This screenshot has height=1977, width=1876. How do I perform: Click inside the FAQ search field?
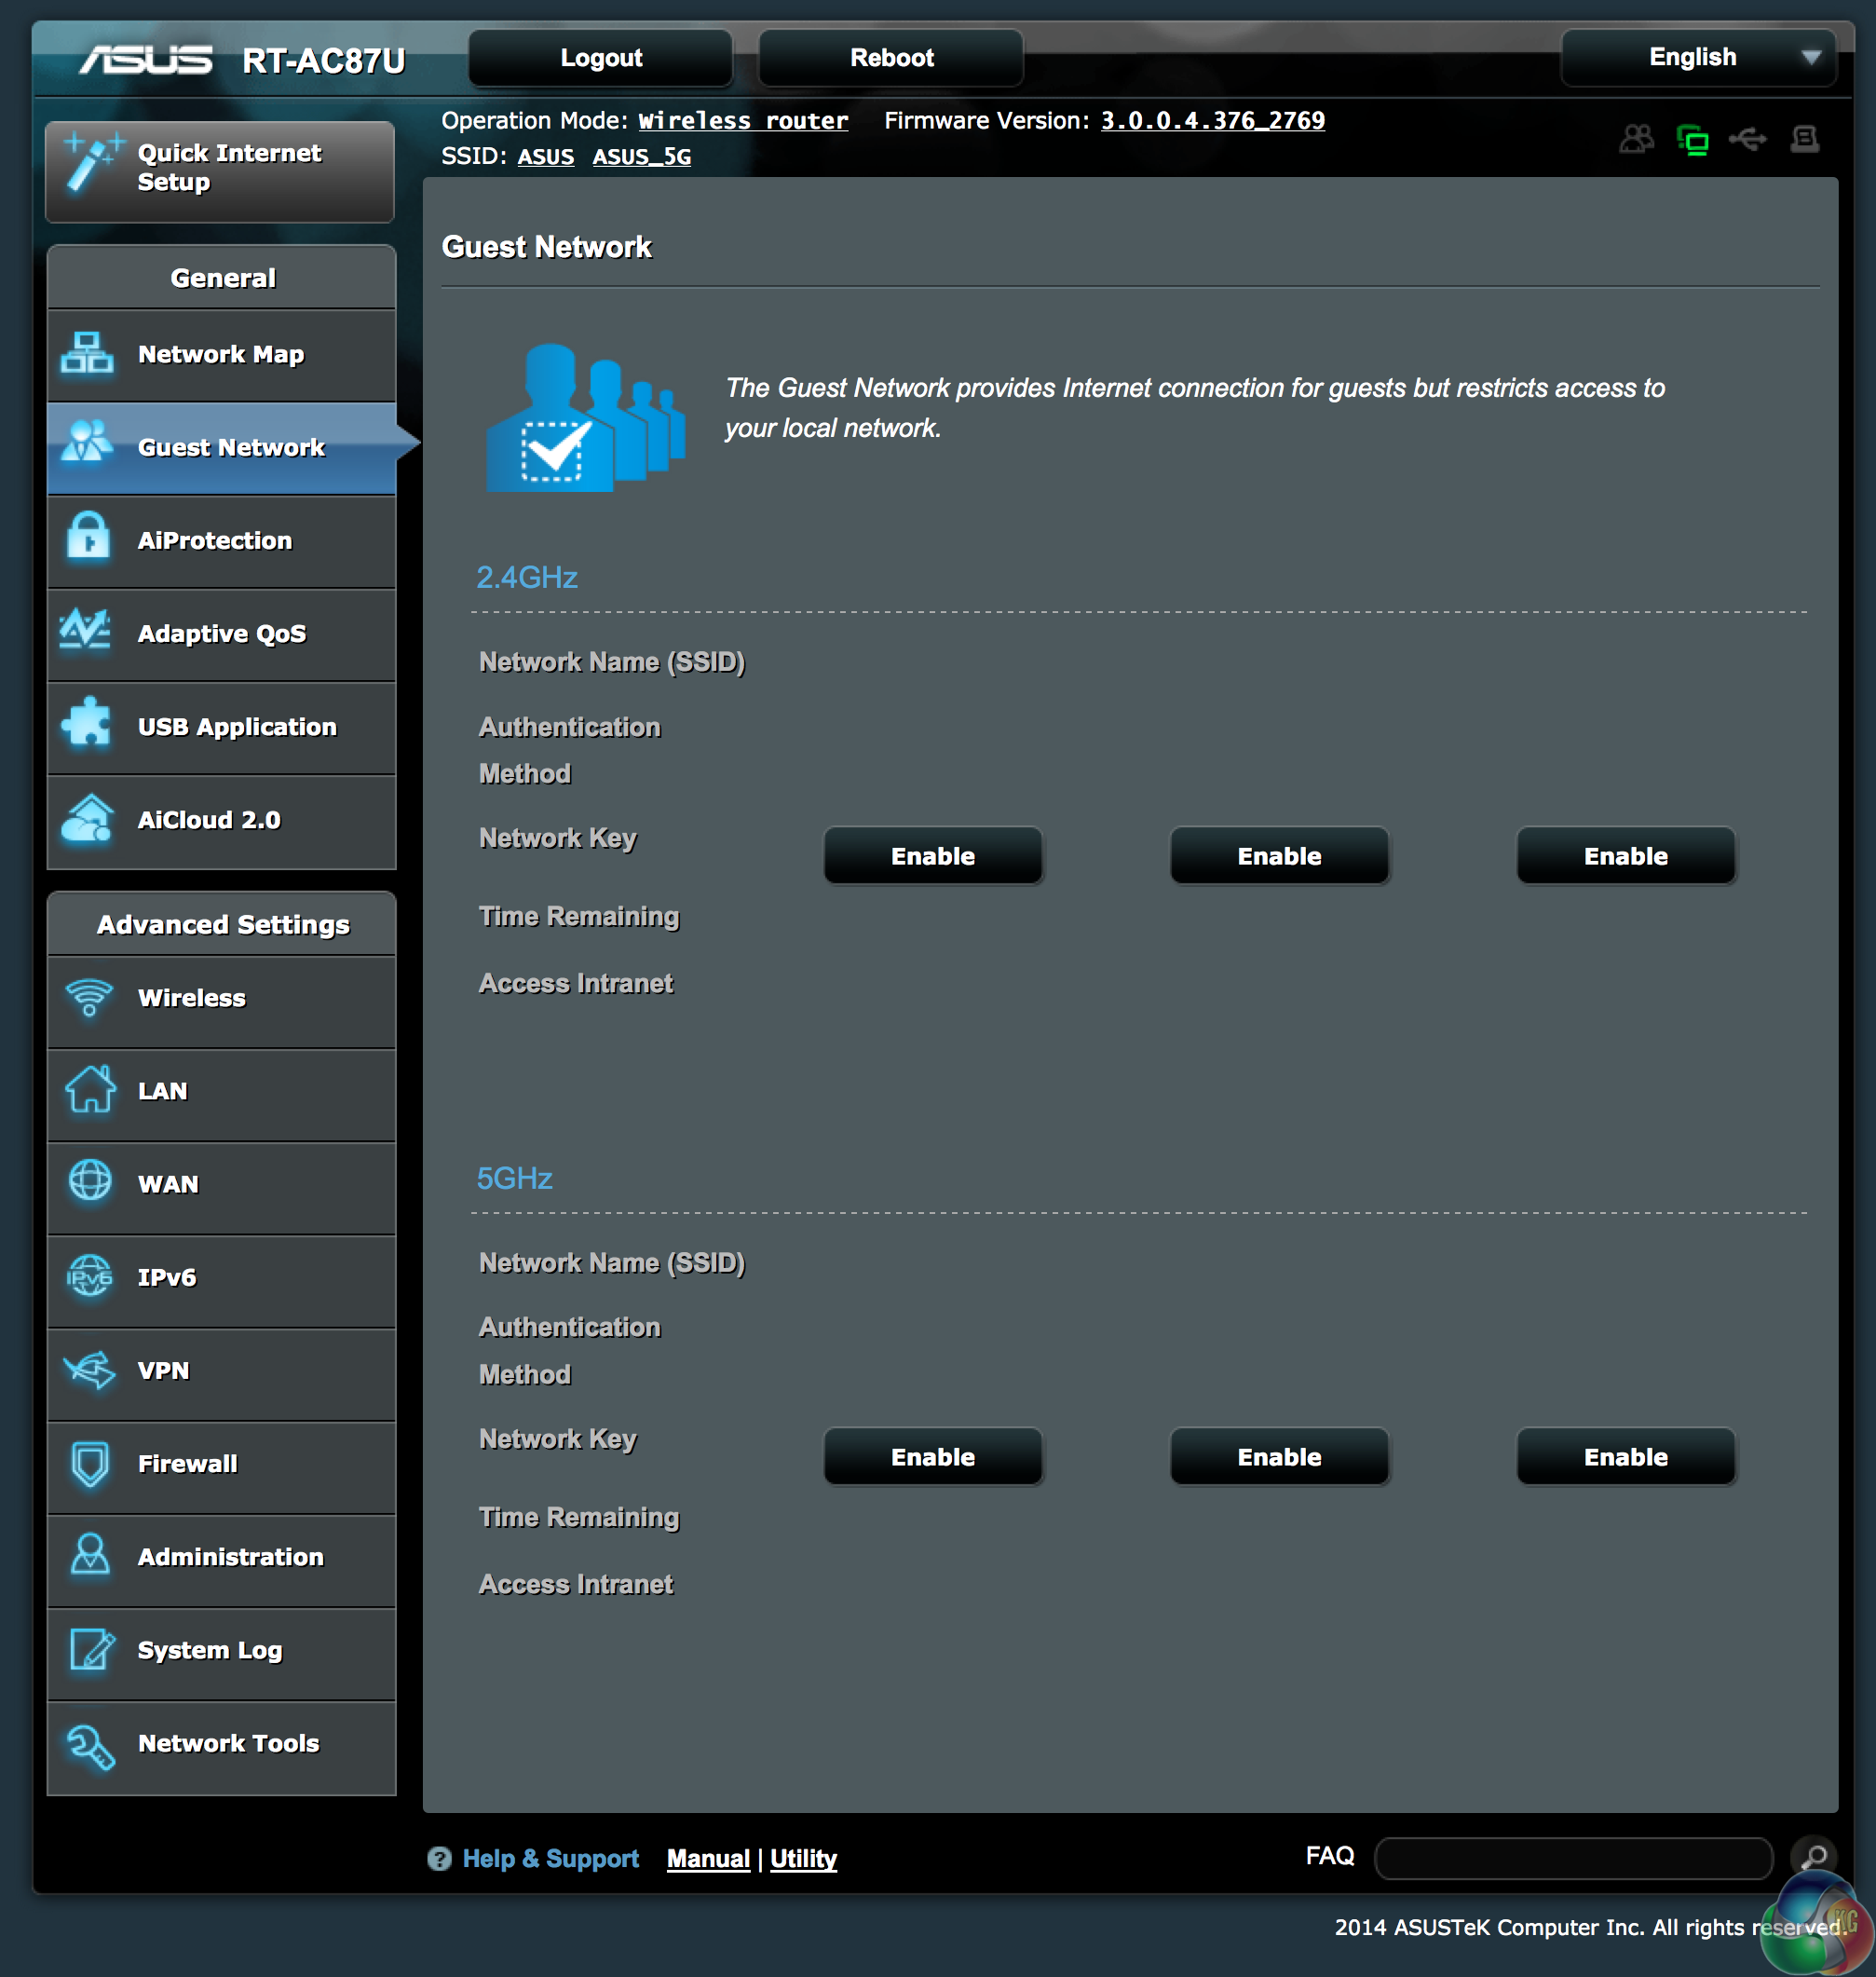[1570, 1857]
